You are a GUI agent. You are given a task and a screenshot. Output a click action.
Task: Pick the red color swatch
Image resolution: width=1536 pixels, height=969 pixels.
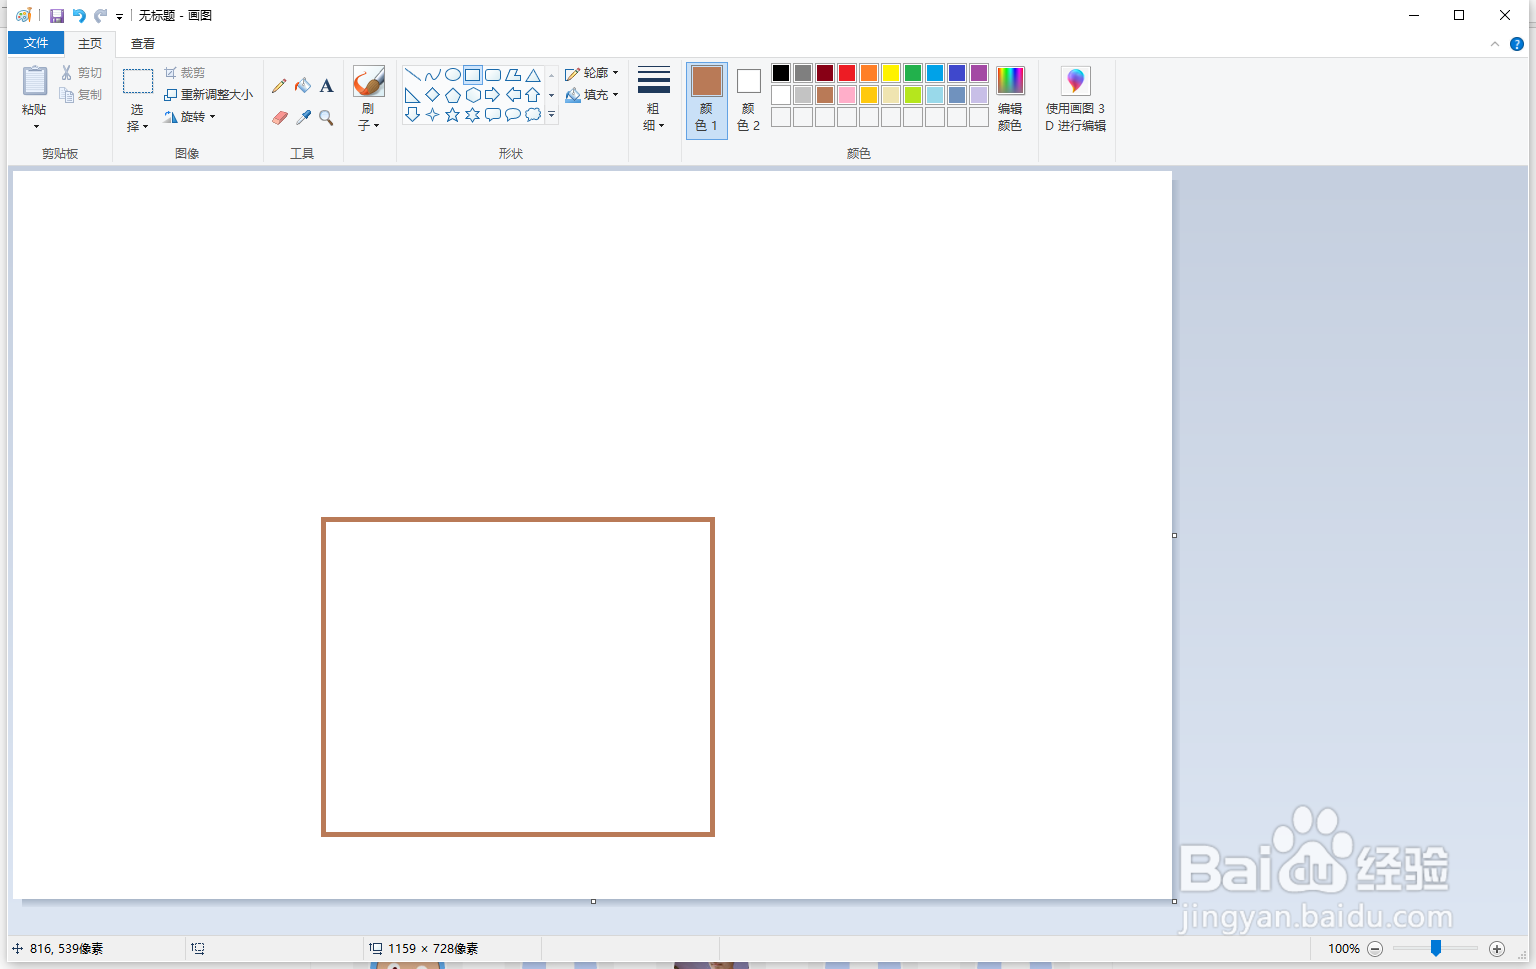pyautogui.click(x=847, y=73)
